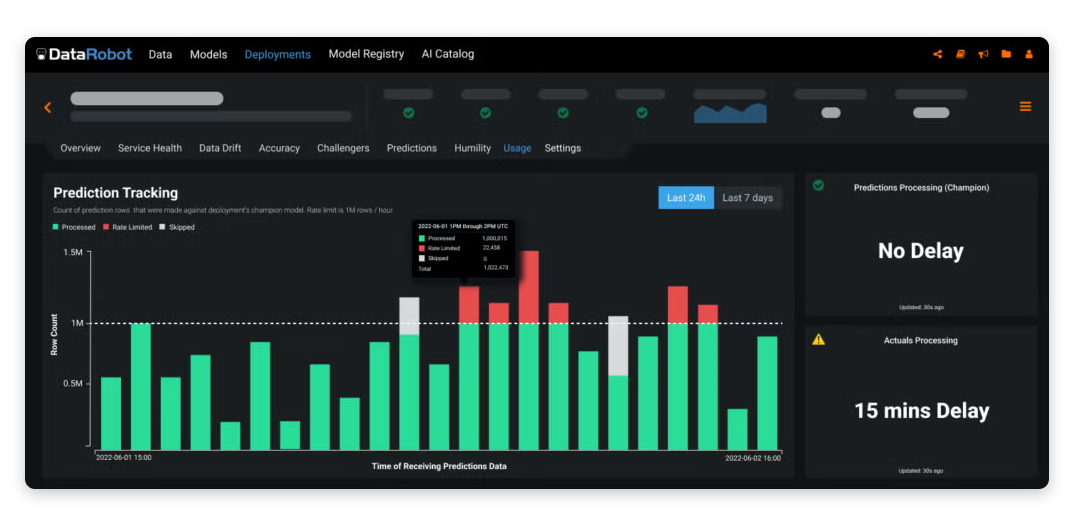
Task: Switch to the Data Drift tab
Action: (220, 148)
